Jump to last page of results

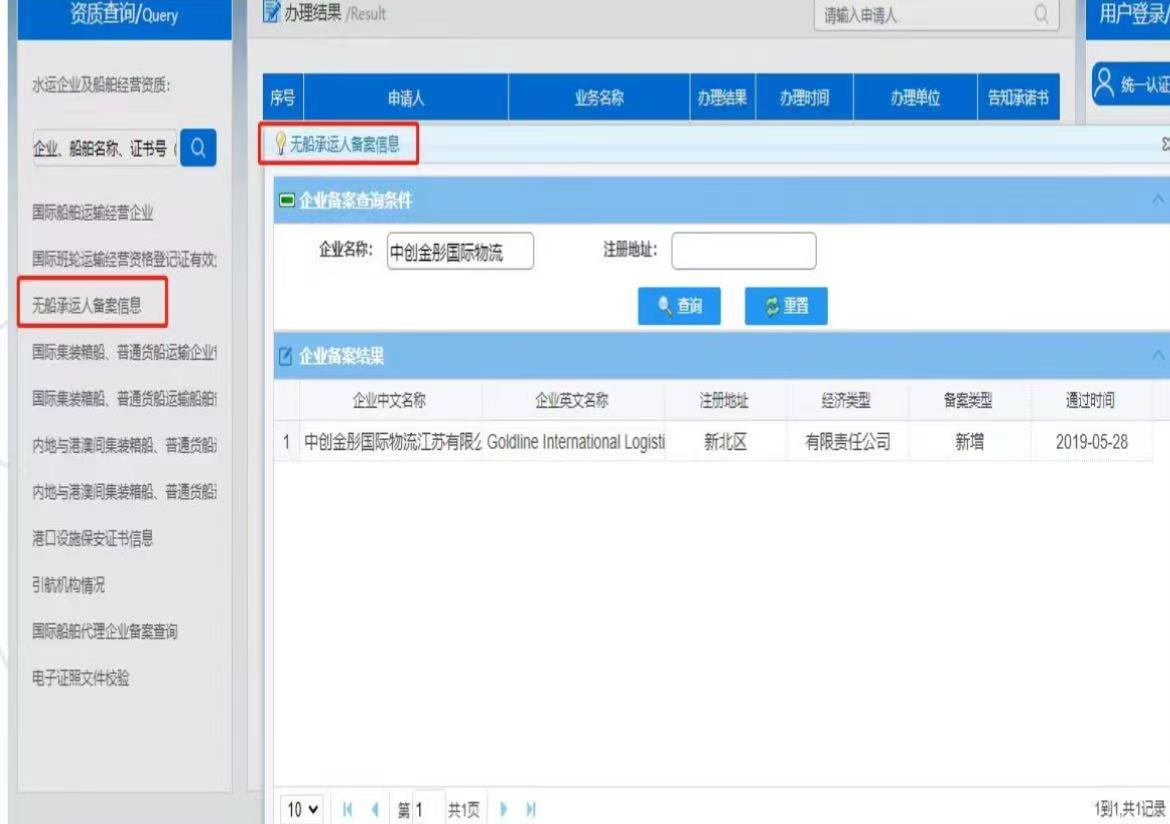tap(531, 808)
